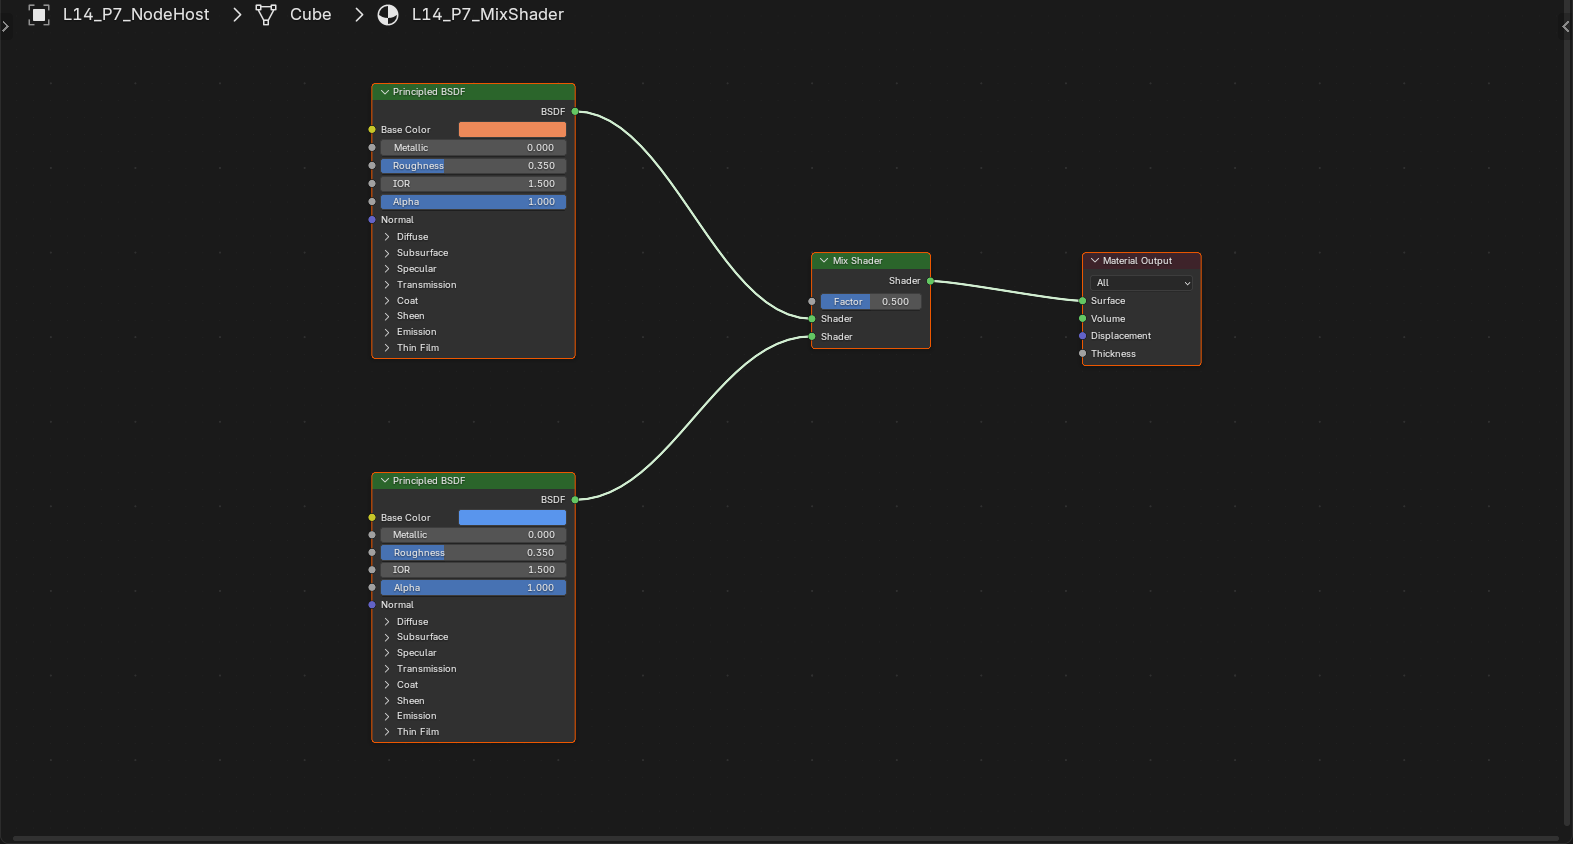Select Cube breadcrumb text

click(x=311, y=14)
